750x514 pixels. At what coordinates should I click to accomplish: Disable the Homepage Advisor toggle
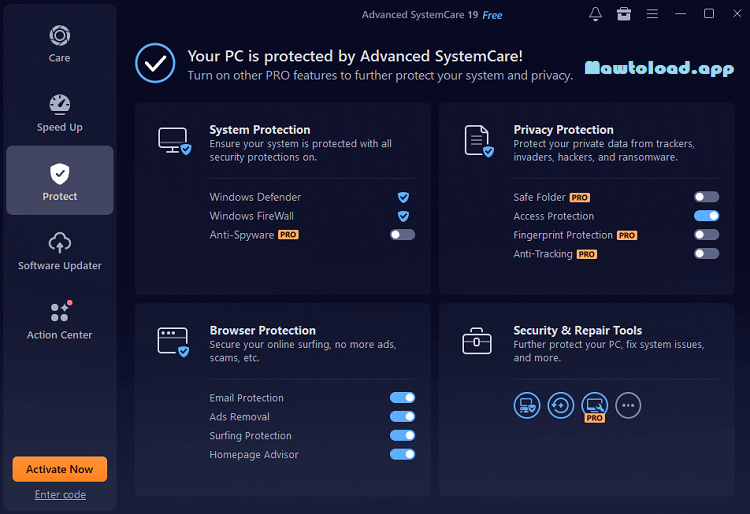pos(402,454)
